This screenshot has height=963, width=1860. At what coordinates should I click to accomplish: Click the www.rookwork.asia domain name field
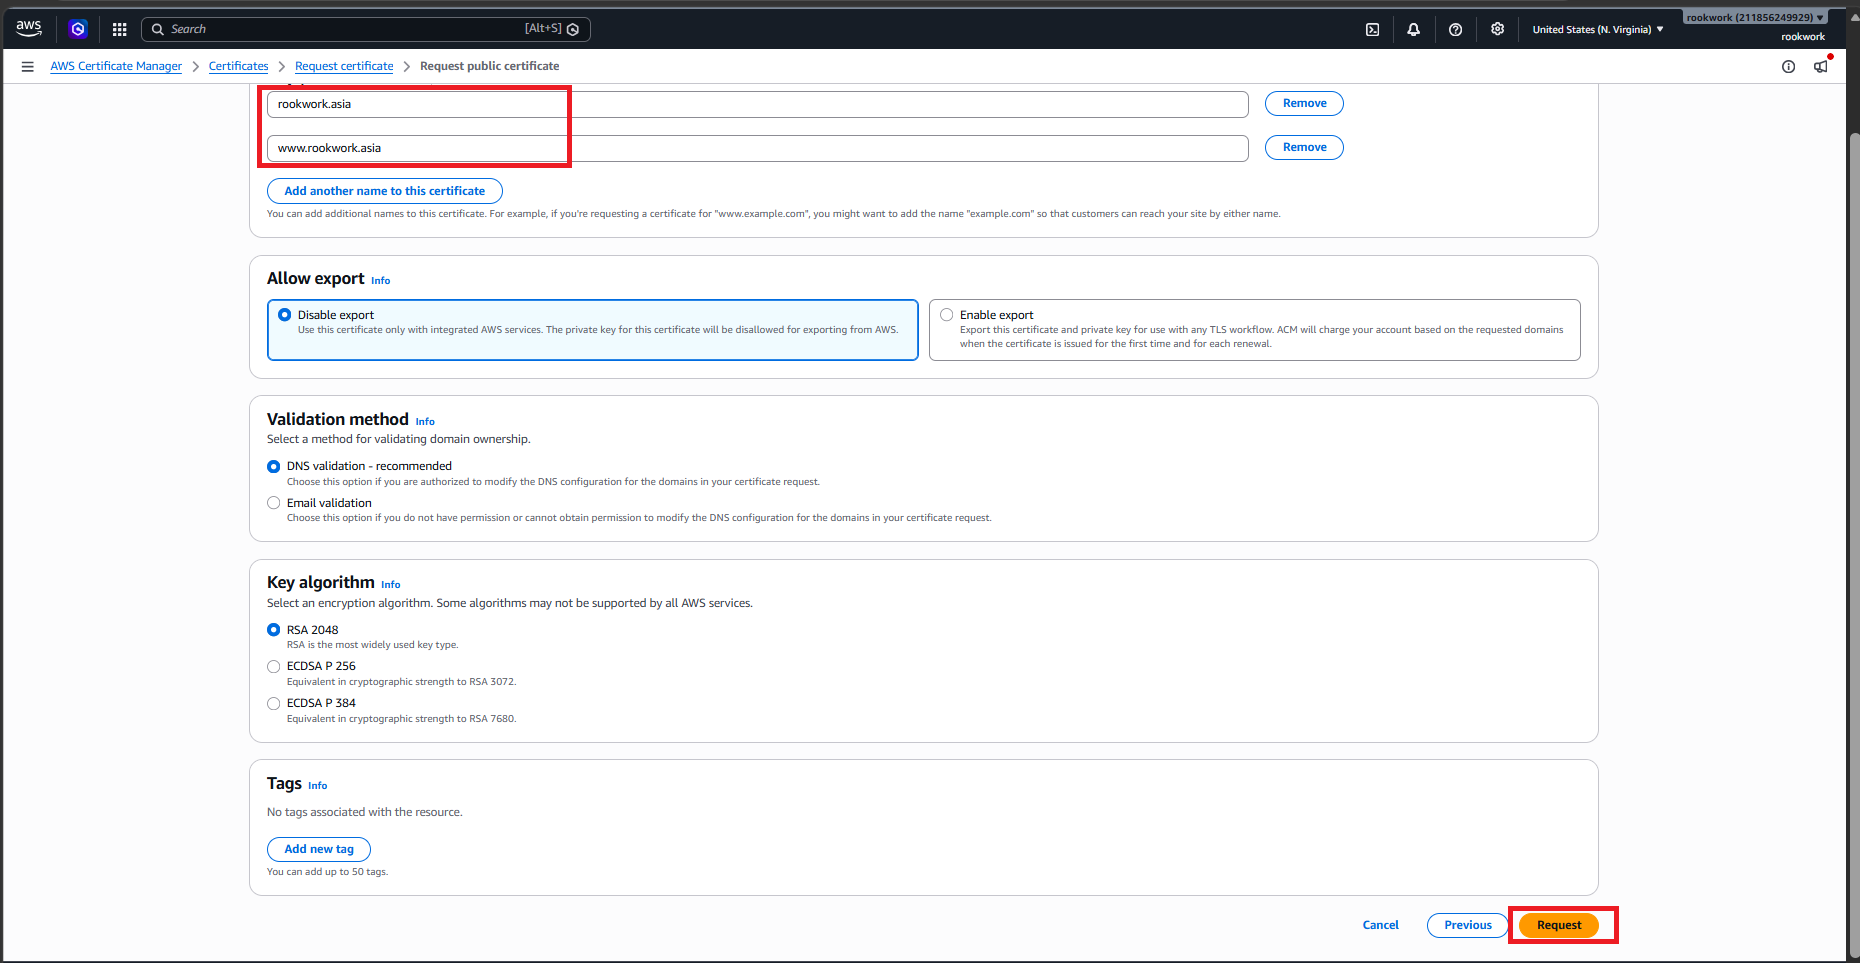tap(758, 148)
